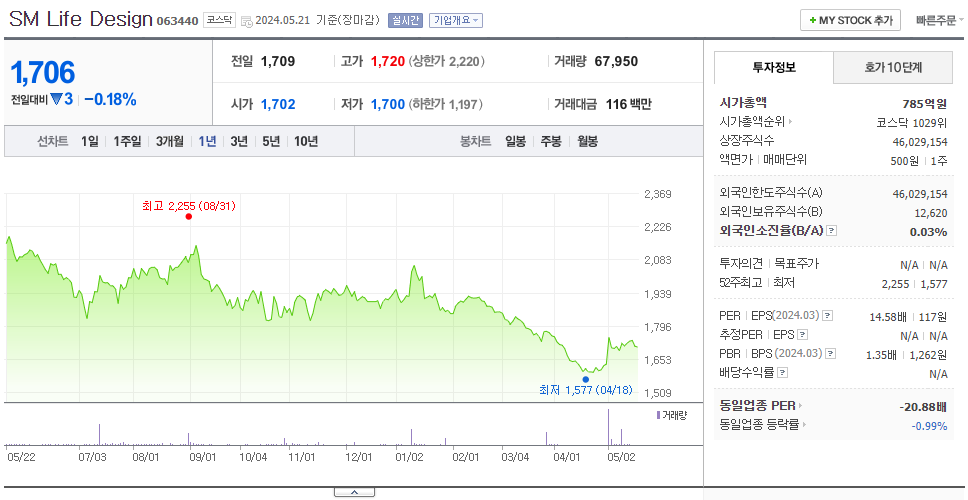The height and width of the screenshot is (500, 968).
Task: Click the help icon next to 외국인소진율(B/A)
Action: (832, 231)
